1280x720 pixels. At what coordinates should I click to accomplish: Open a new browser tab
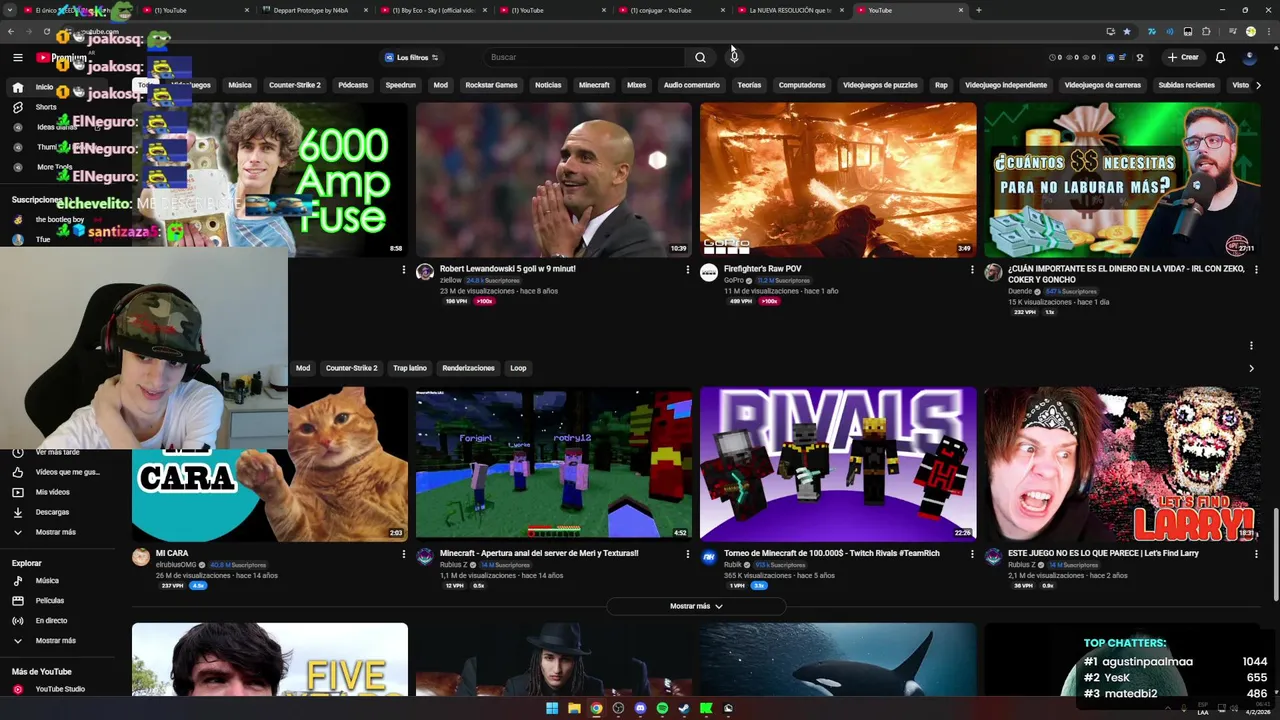(978, 10)
